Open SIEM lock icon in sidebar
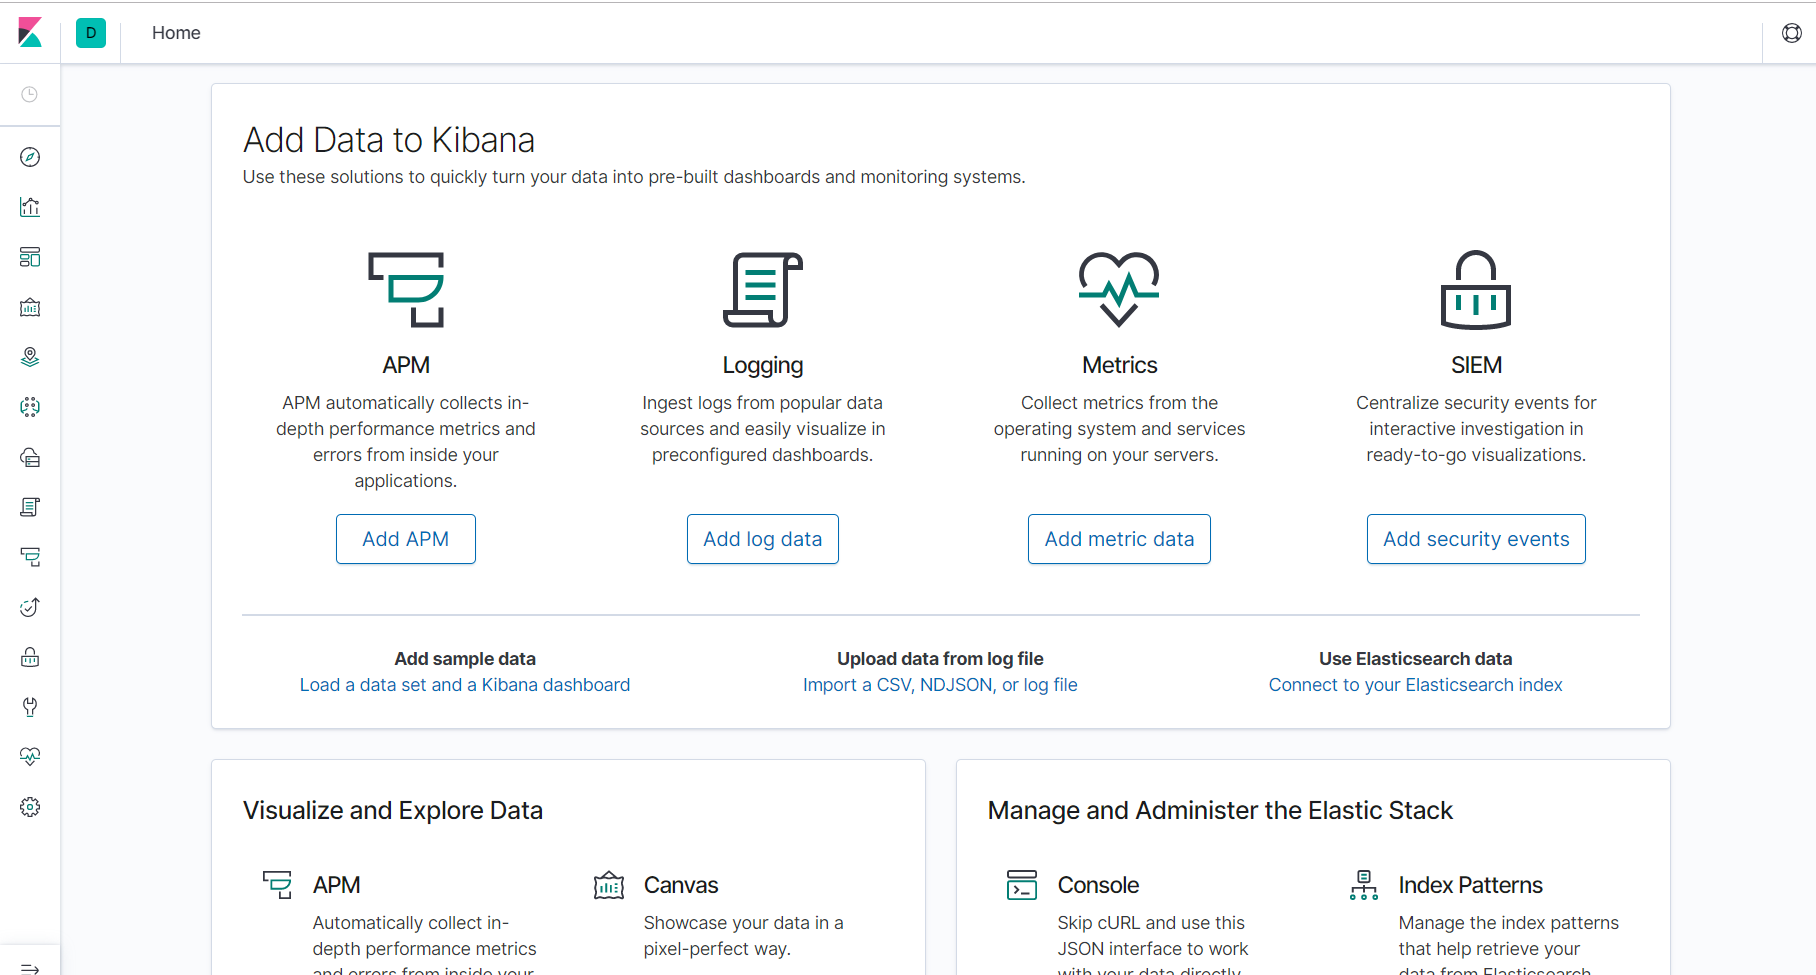Image resolution: width=1816 pixels, height=975 pixels. 30,657
